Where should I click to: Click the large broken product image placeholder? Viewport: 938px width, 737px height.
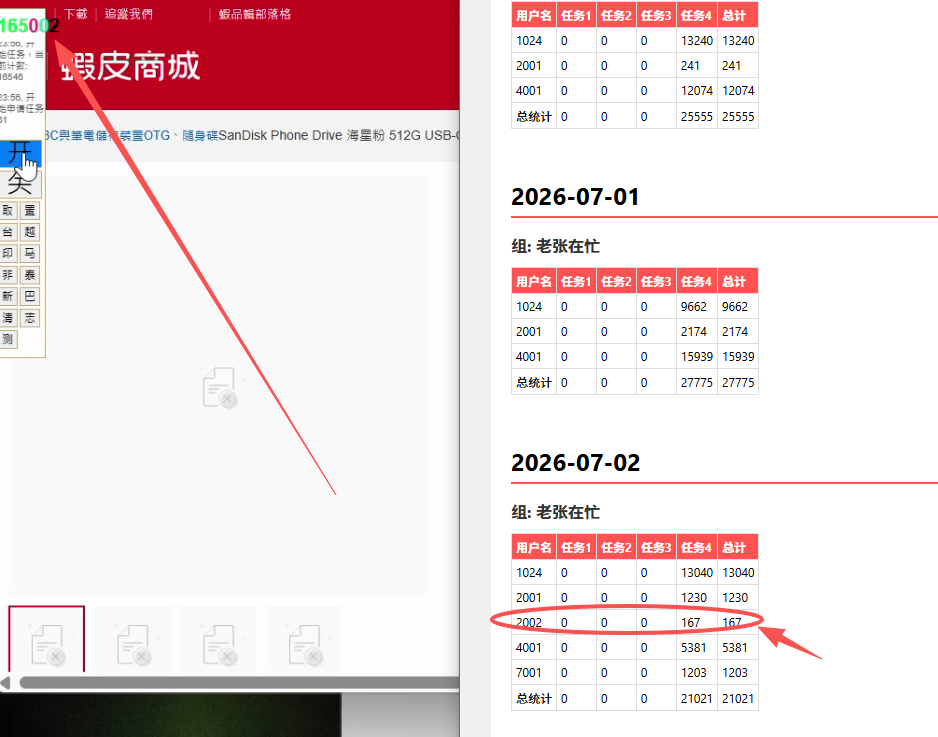(219, 386)
